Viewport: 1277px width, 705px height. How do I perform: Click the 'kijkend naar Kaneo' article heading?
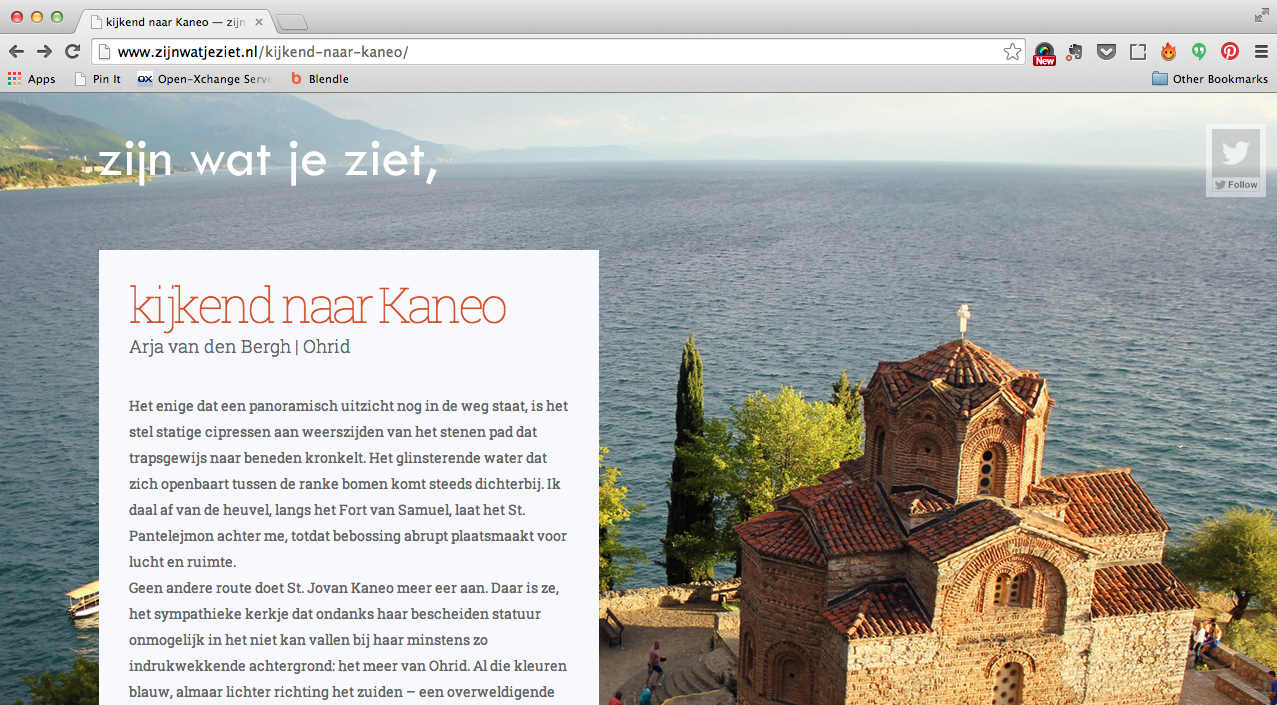[x=317, y=305]
